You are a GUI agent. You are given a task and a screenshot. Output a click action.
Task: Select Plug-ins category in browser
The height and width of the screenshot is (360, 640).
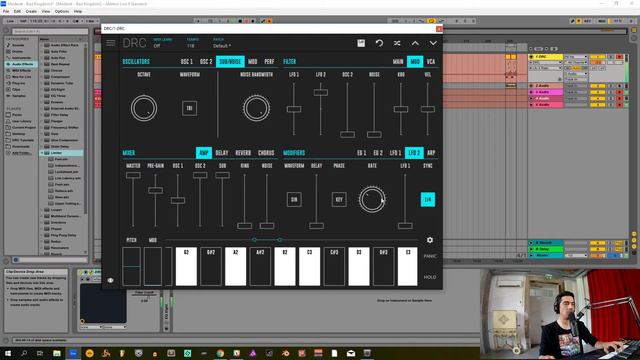[19, 83]
